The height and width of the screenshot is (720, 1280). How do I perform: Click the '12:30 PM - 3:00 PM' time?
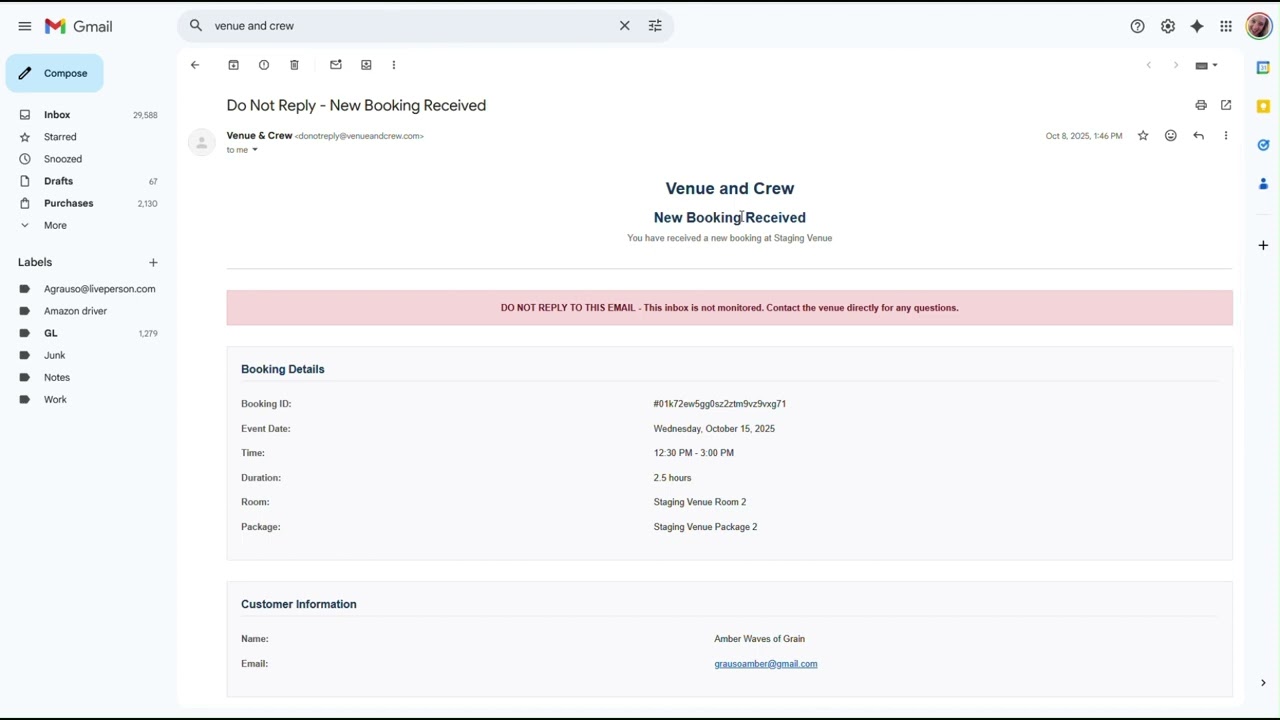(694, 453)
